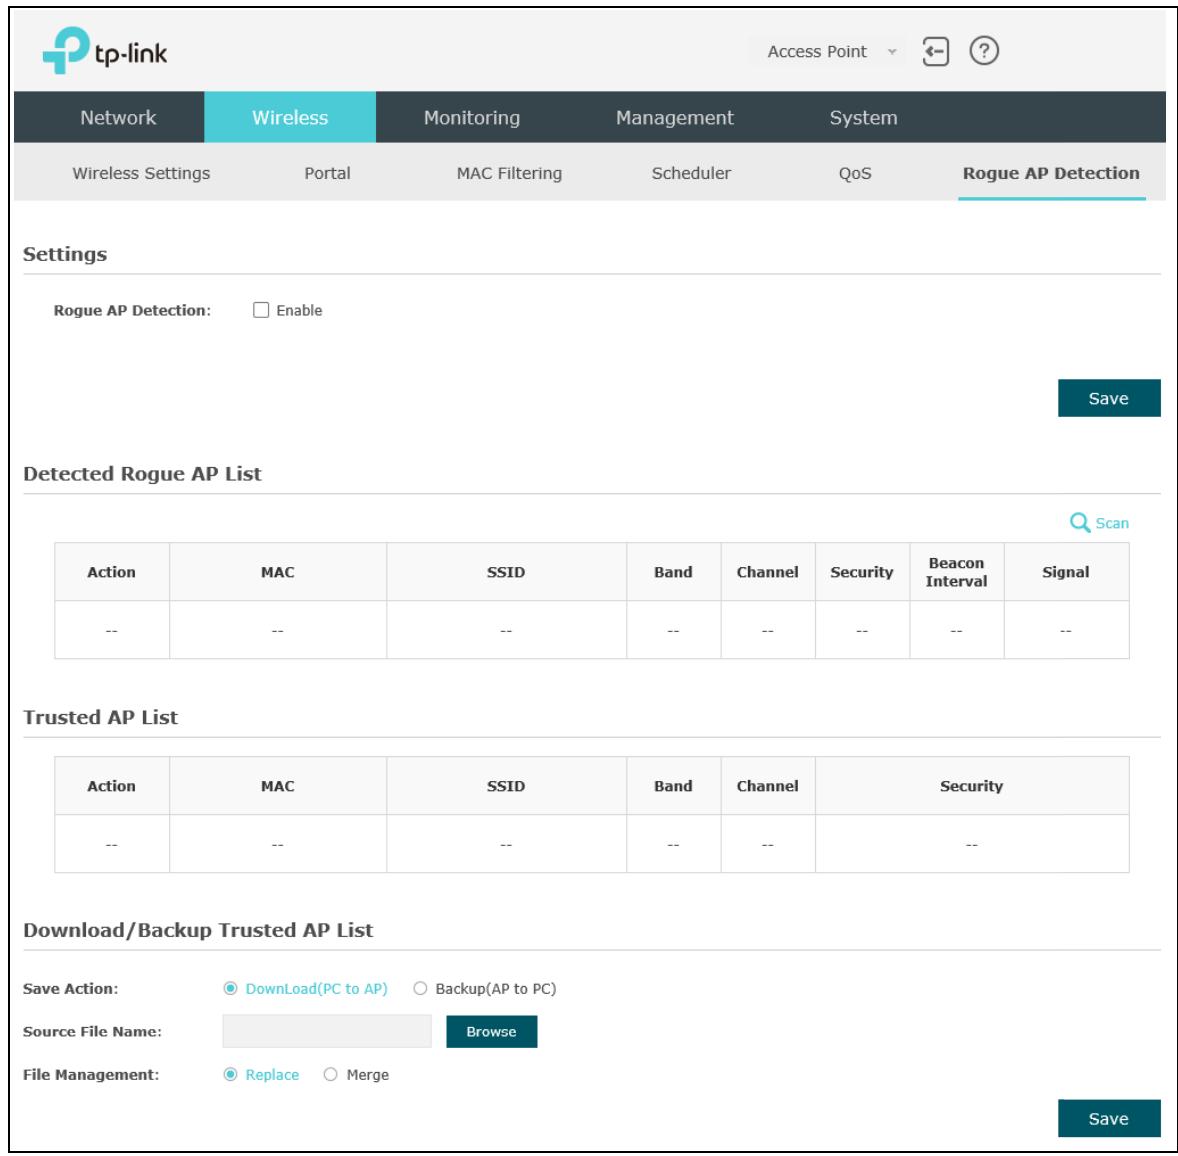Click the Source File Name field

click(327, 1031)
